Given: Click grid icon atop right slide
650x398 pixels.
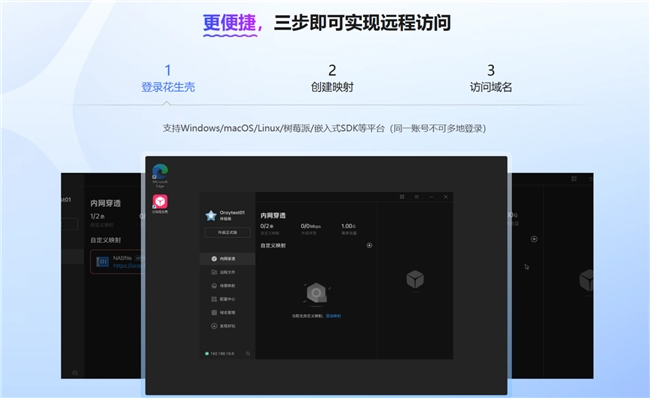Looking at the screenshot, I should 574,179.
